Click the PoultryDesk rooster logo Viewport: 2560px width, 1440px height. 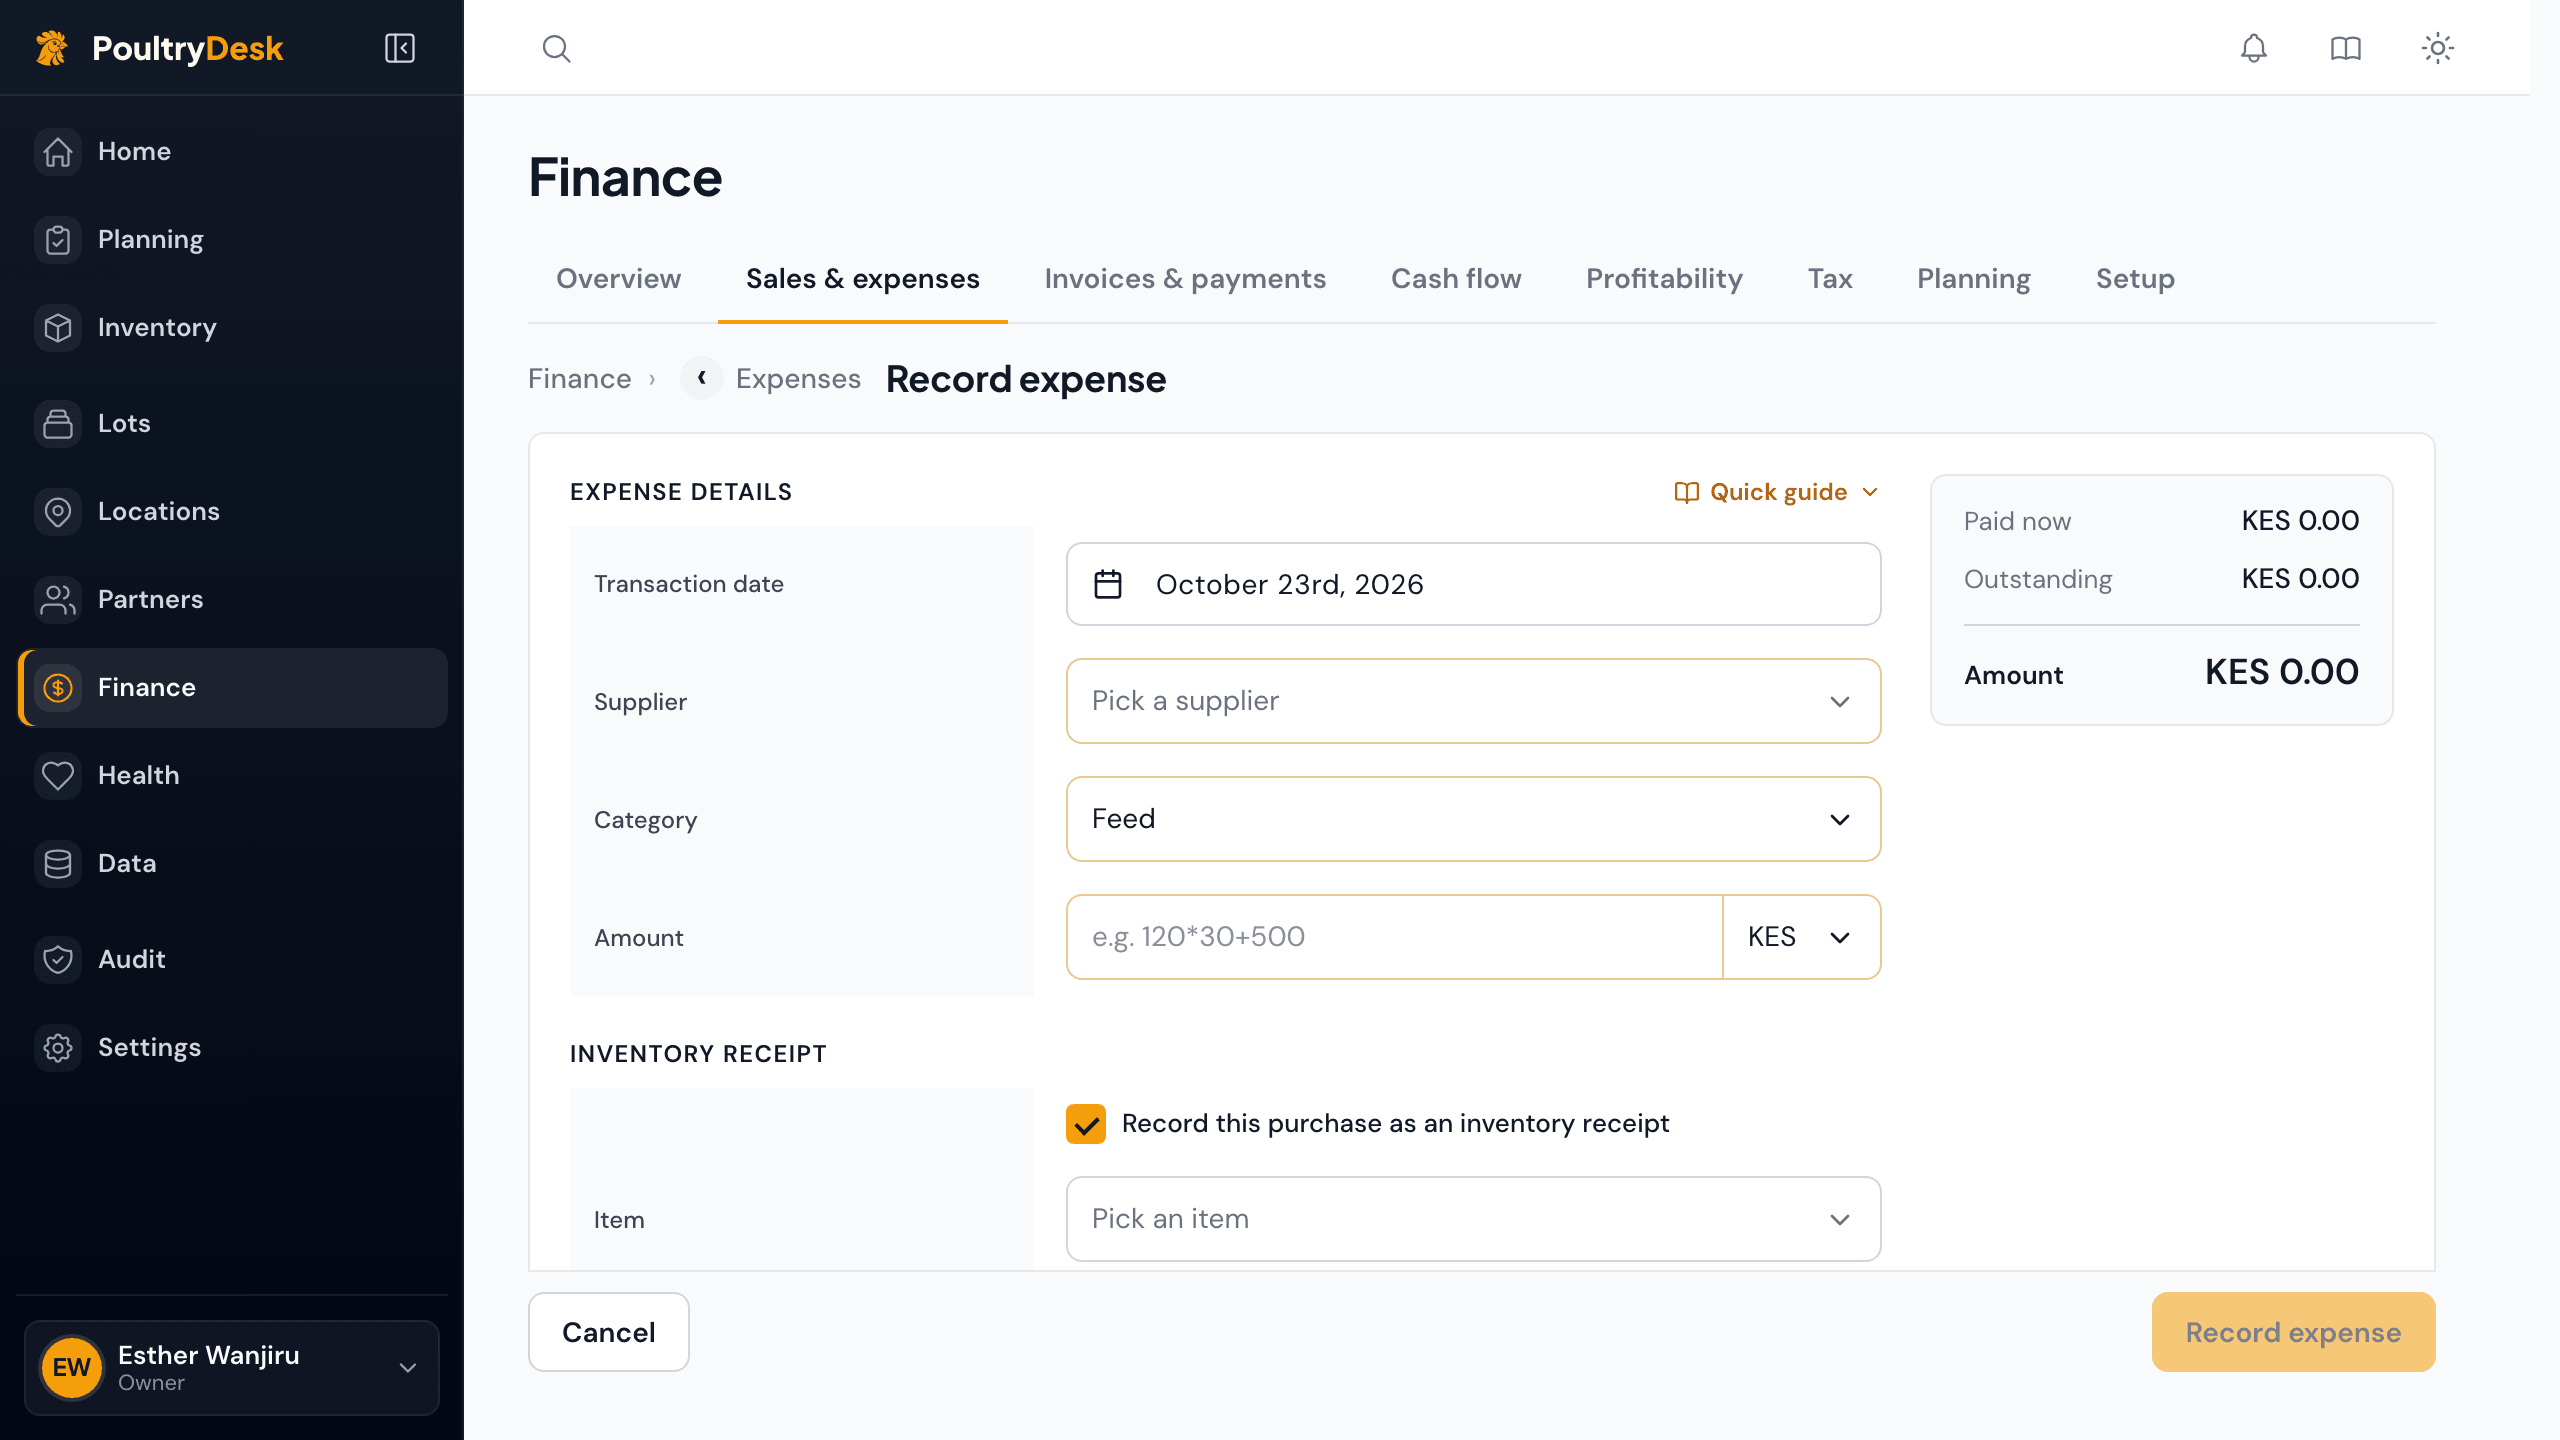[x=52, y=48]
